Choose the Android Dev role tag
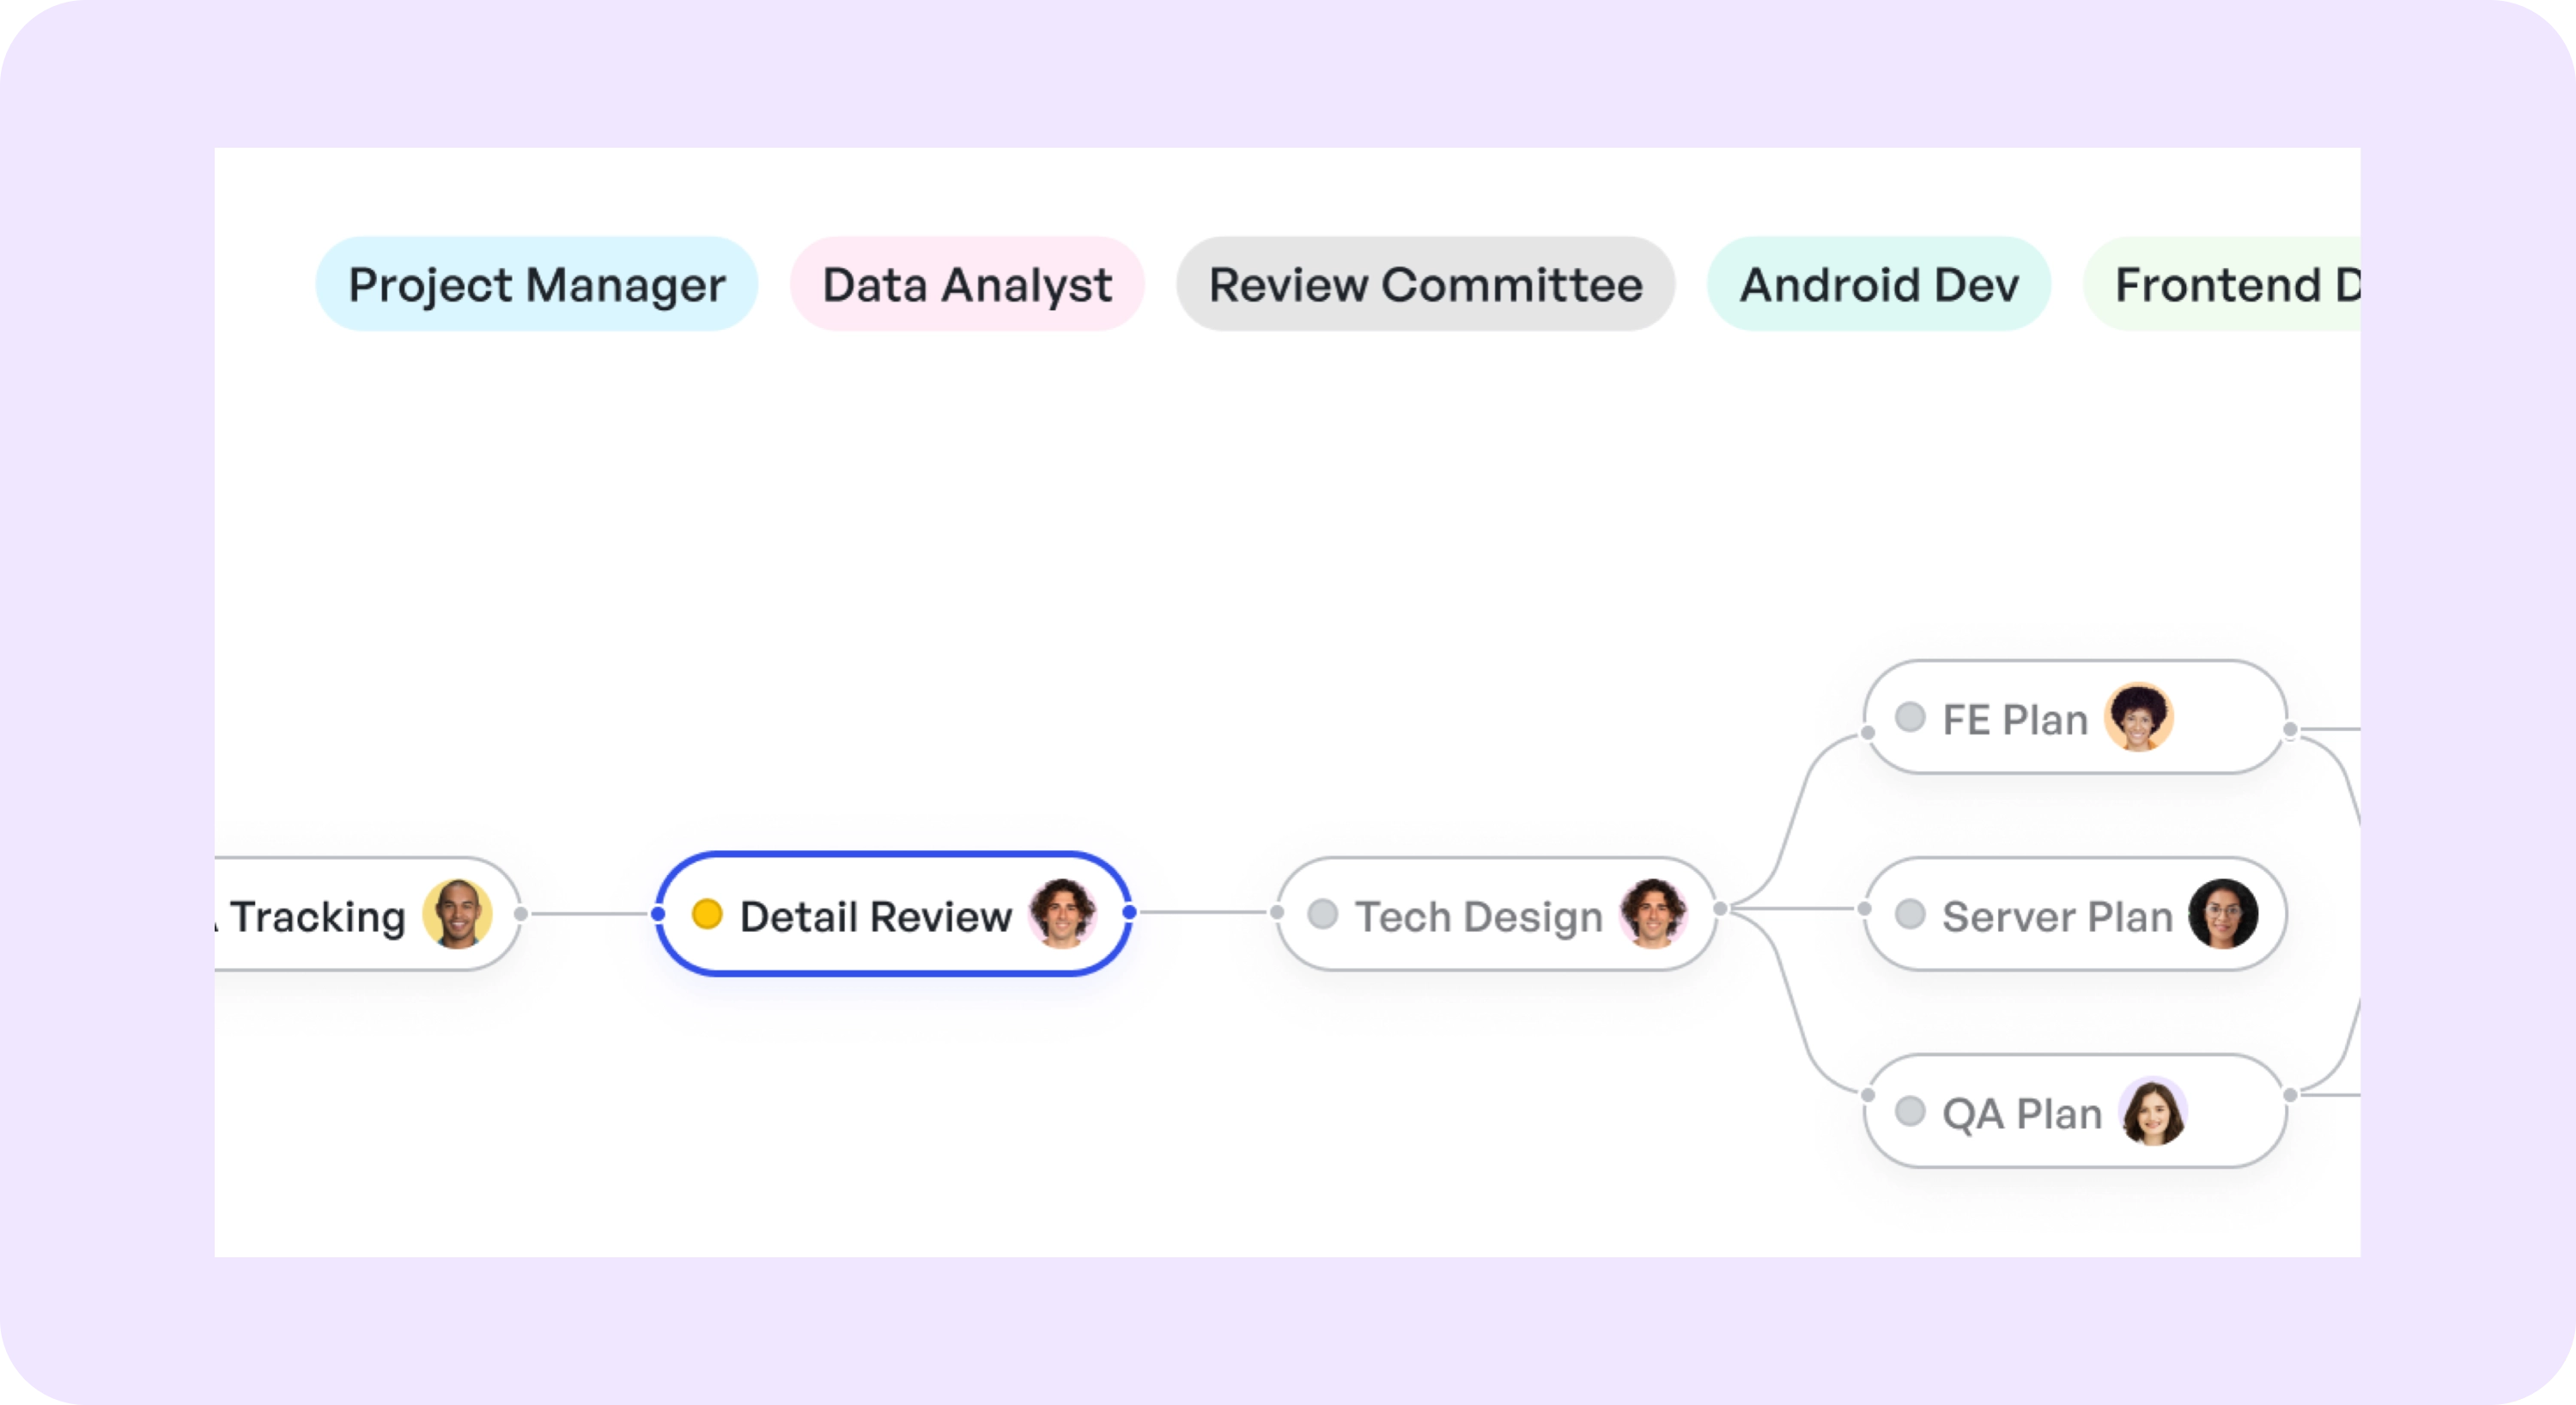 (1879, 284)
